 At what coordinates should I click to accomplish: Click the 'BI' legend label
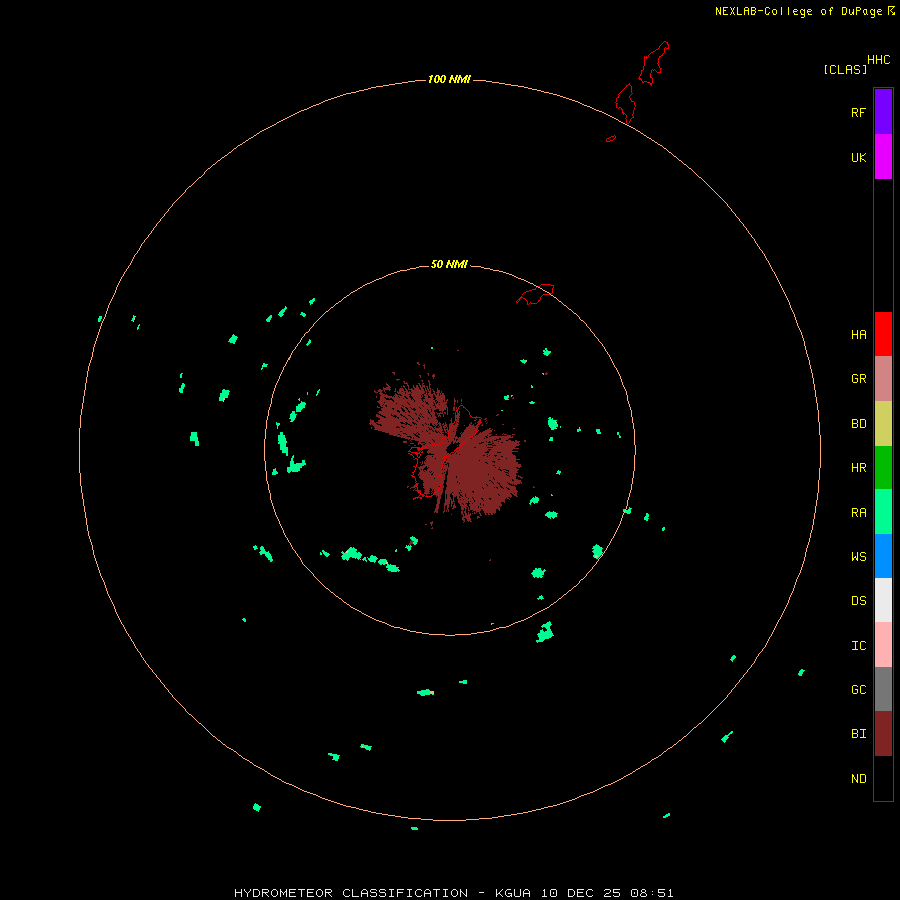pyautogui.click(x=858, y=734)
